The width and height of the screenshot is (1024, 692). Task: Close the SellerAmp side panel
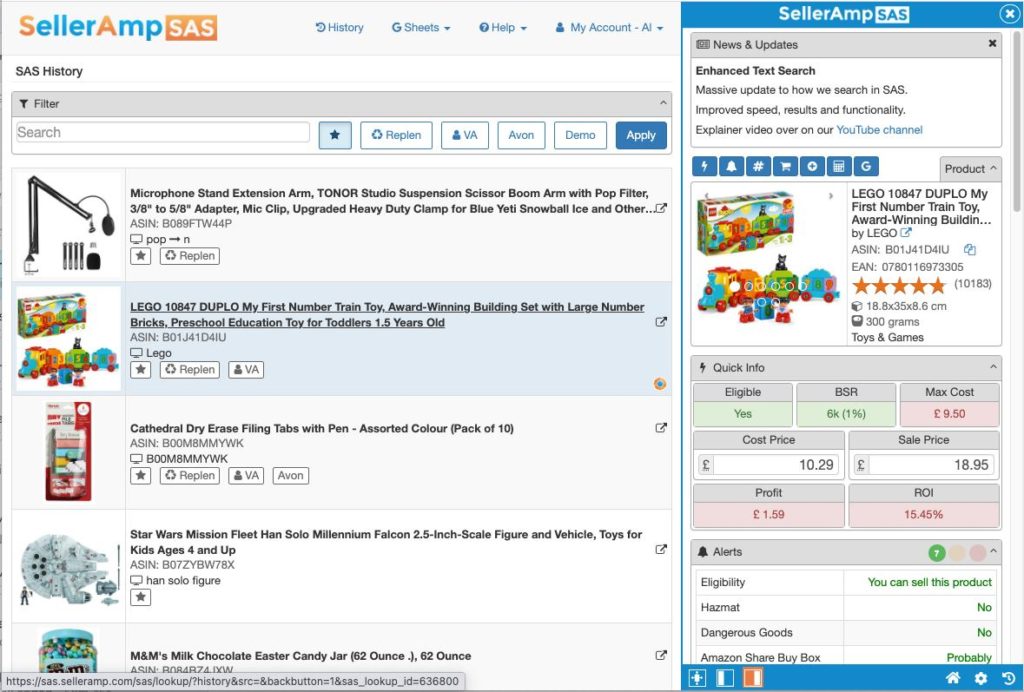click(1009, 14)
